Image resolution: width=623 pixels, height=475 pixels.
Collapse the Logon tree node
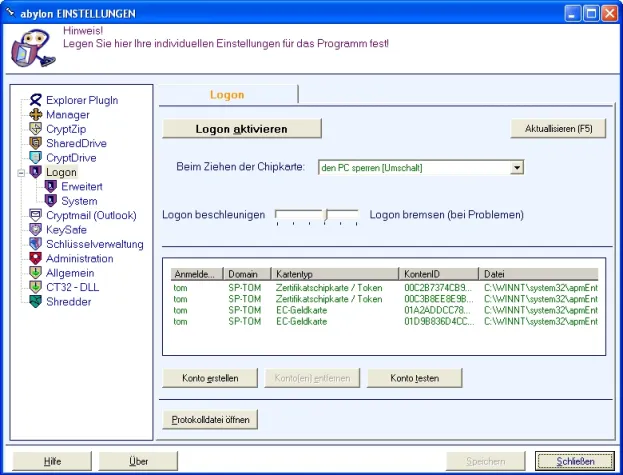pos(21,173)
